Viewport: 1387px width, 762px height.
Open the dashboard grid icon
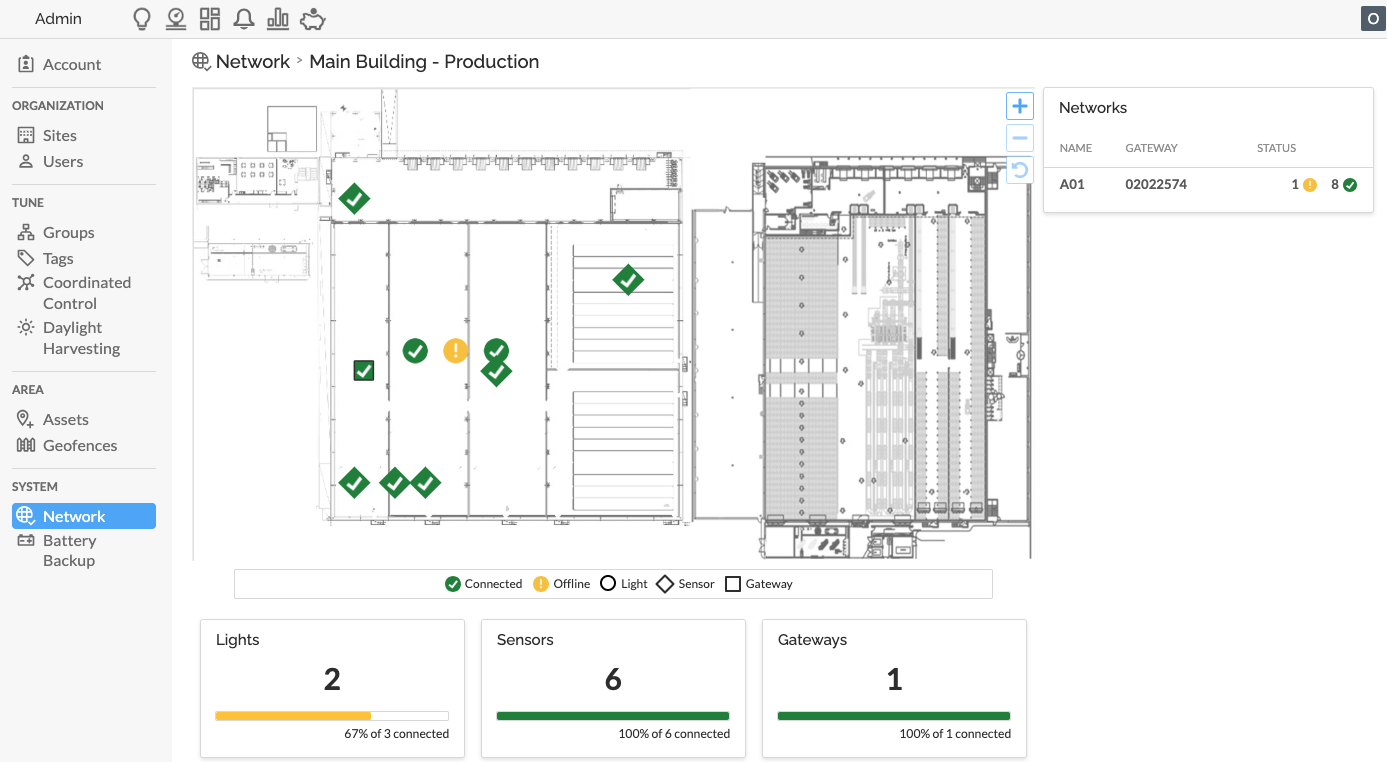[209, 19]
